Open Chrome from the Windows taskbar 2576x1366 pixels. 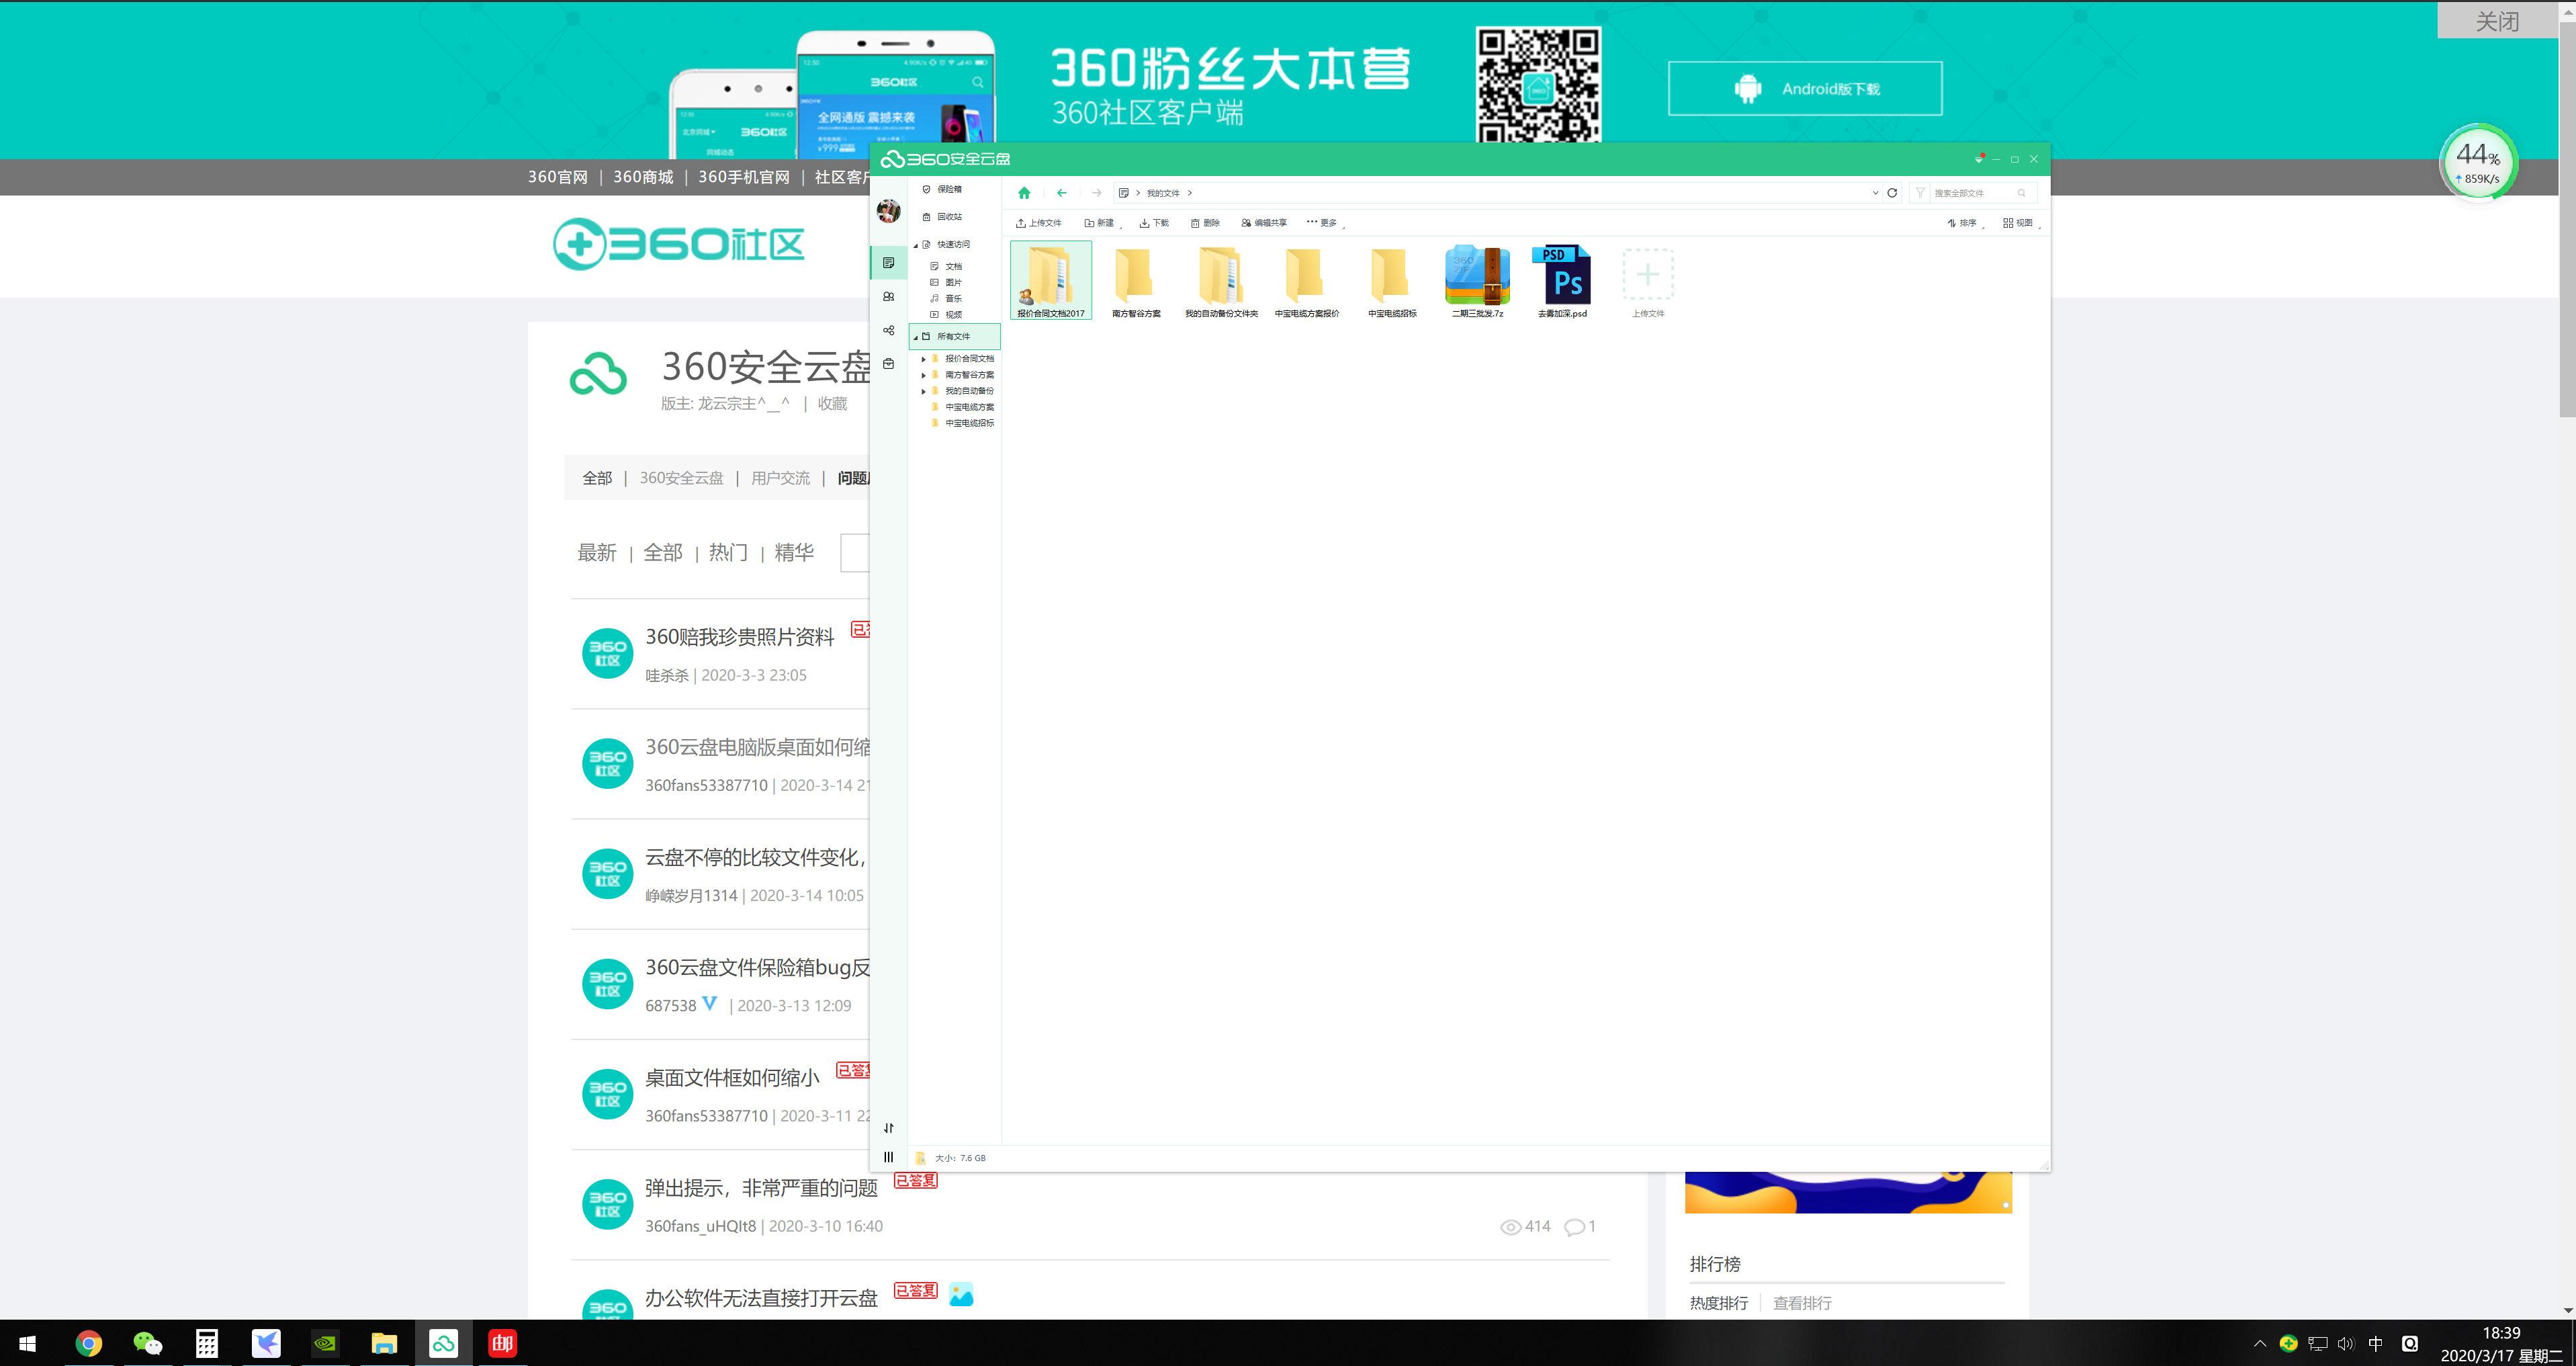pos(89,1343)
